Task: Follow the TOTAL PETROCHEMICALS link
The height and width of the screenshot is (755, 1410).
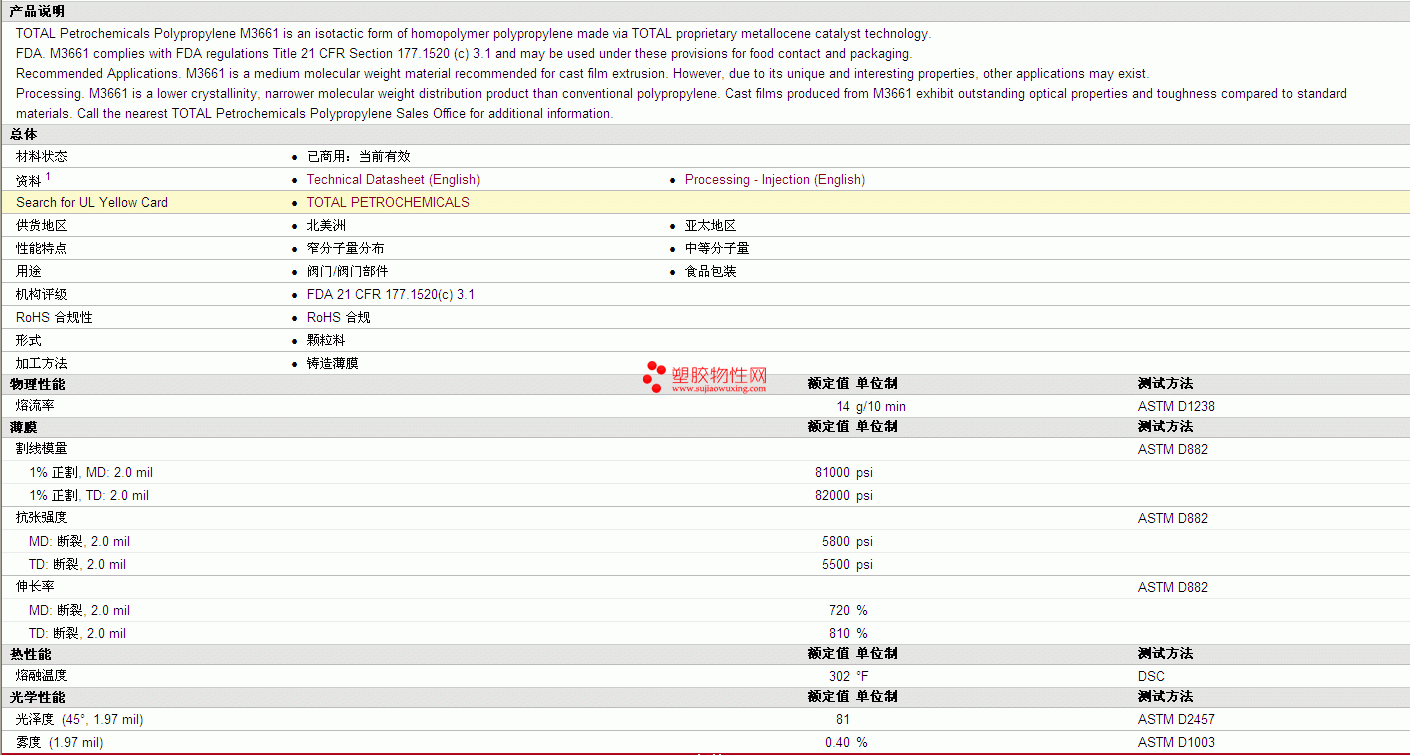Action: click(x=388, y=202)
